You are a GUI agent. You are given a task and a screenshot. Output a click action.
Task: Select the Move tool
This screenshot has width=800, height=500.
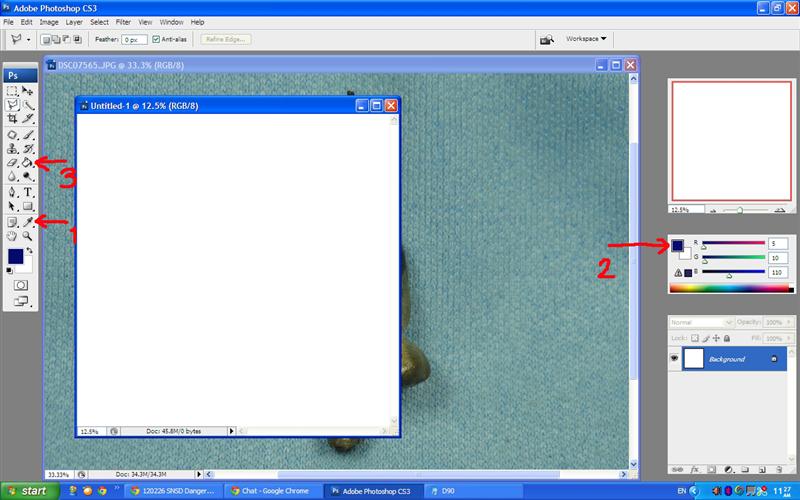pos(28,90)
